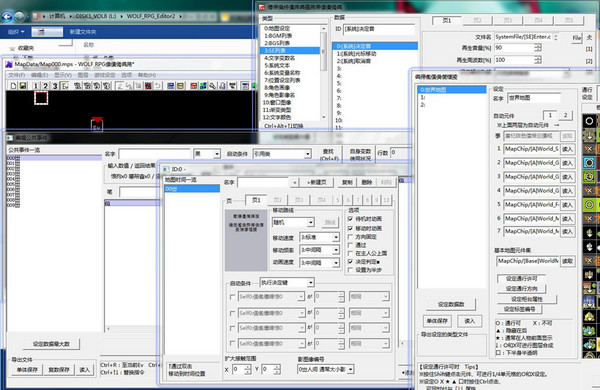
Task: Select the white circle map chip tile
Action: [589, 121]
